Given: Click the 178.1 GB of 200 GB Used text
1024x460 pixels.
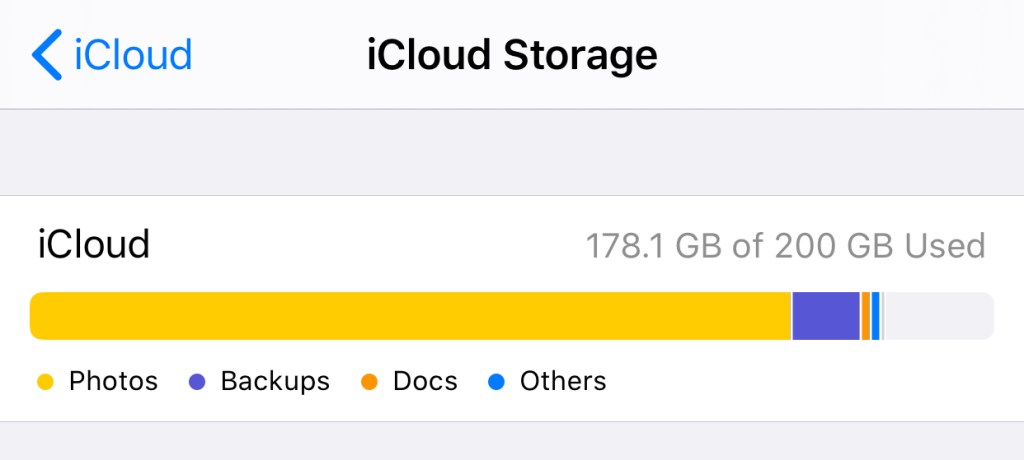Looking at the screenshot, I should (785, 245).
